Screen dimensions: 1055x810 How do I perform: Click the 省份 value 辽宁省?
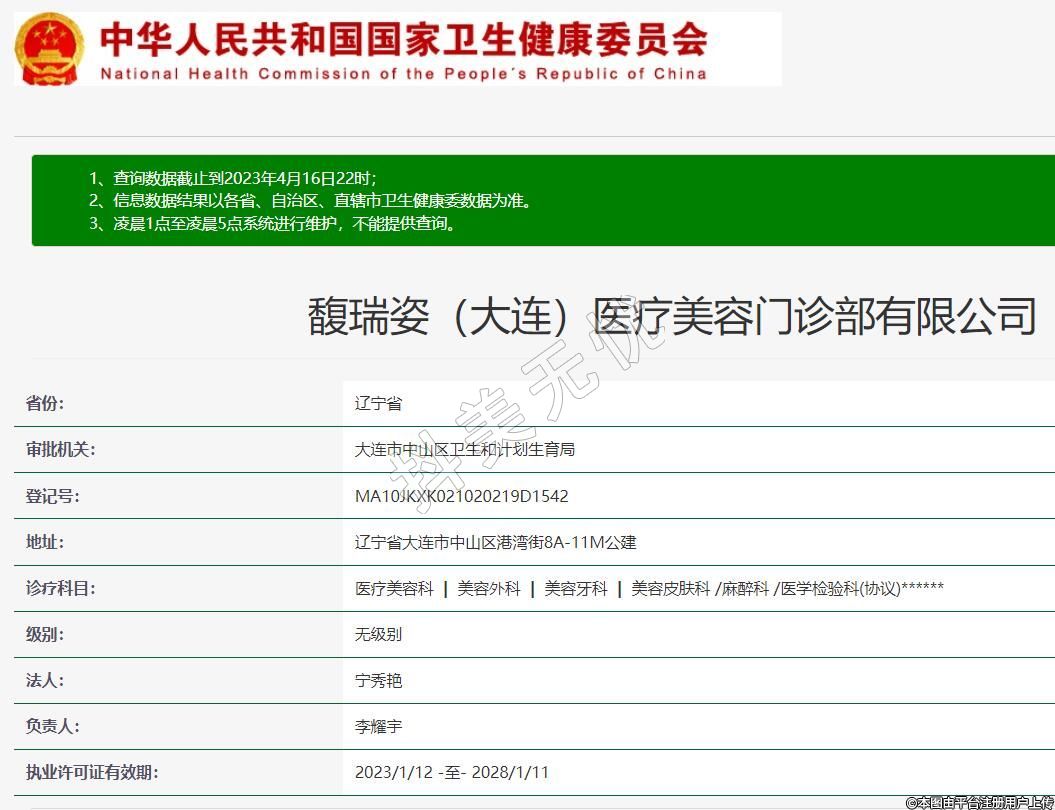378,404
